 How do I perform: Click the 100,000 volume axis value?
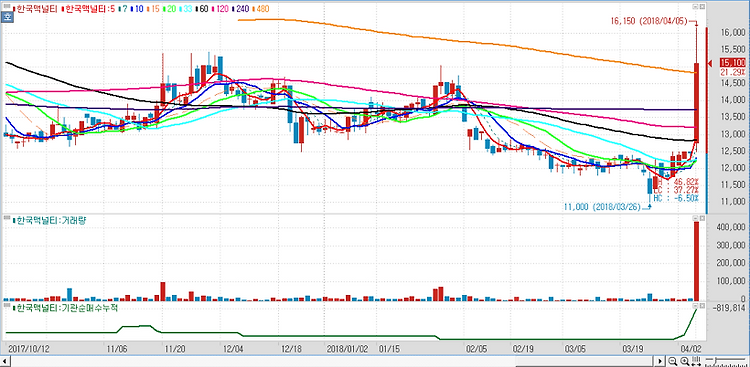click(x=730, y=281)
